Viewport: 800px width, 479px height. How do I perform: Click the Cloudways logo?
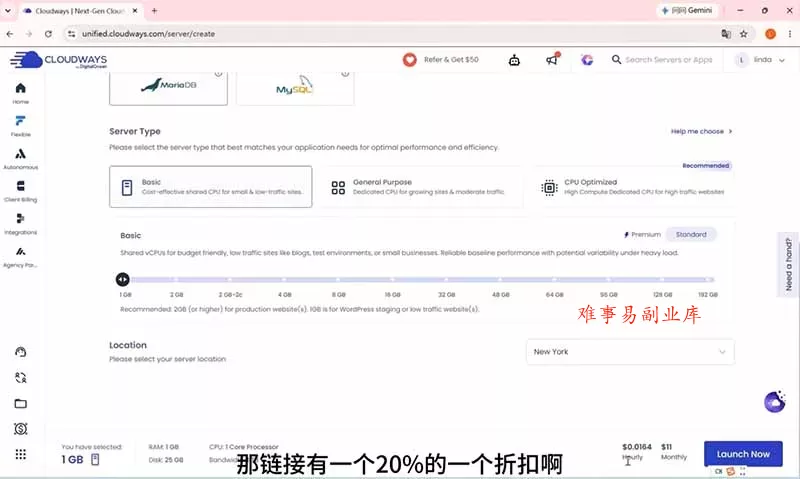59,60
